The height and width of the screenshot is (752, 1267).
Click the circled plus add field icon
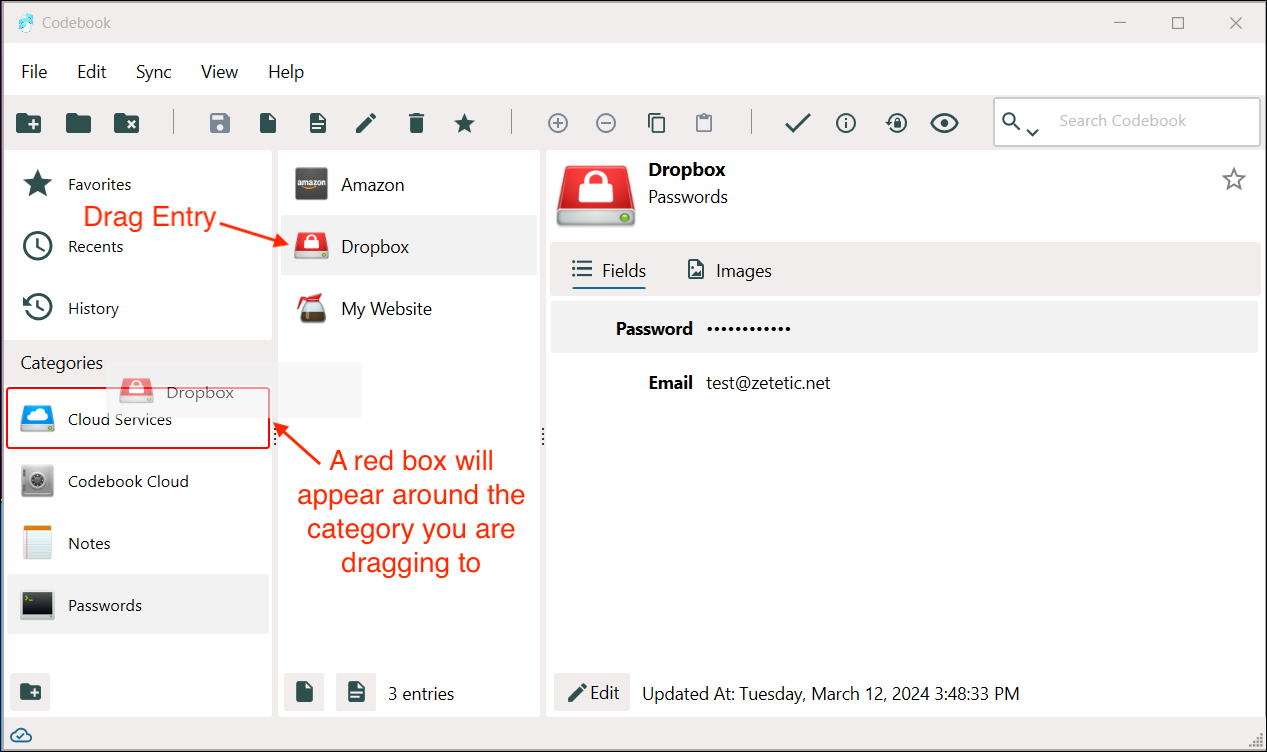(558, 123)
